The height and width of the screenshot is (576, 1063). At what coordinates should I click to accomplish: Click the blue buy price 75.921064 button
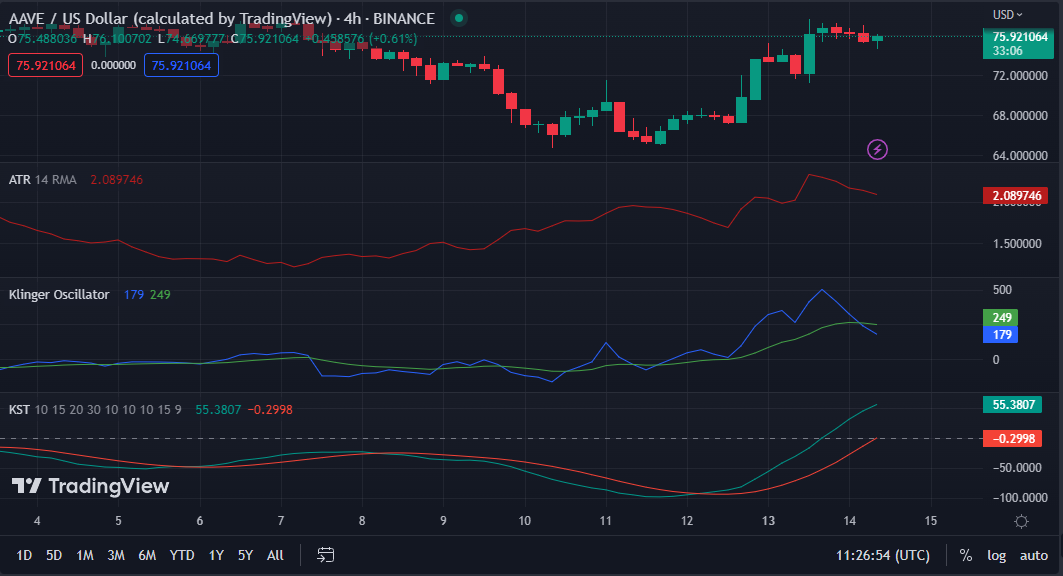(x=181, y=65)
